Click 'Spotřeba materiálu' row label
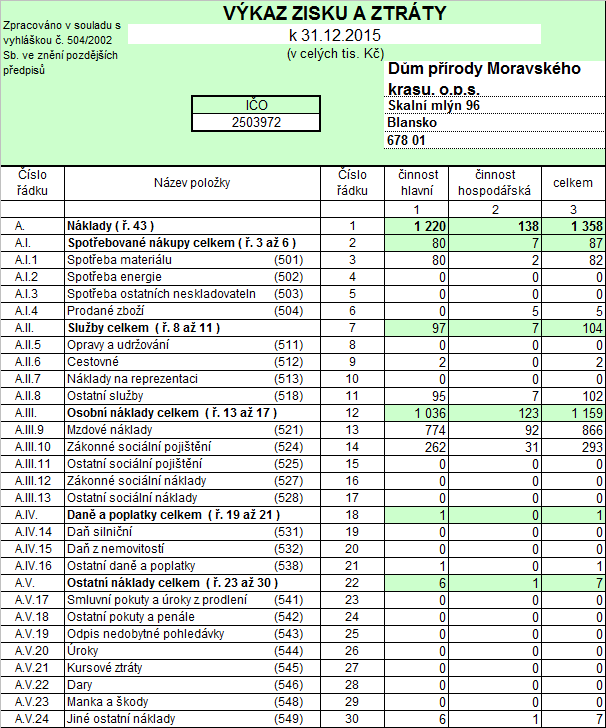Image resolution: width=606 pixels, height=728 pixels. point(119,260)
